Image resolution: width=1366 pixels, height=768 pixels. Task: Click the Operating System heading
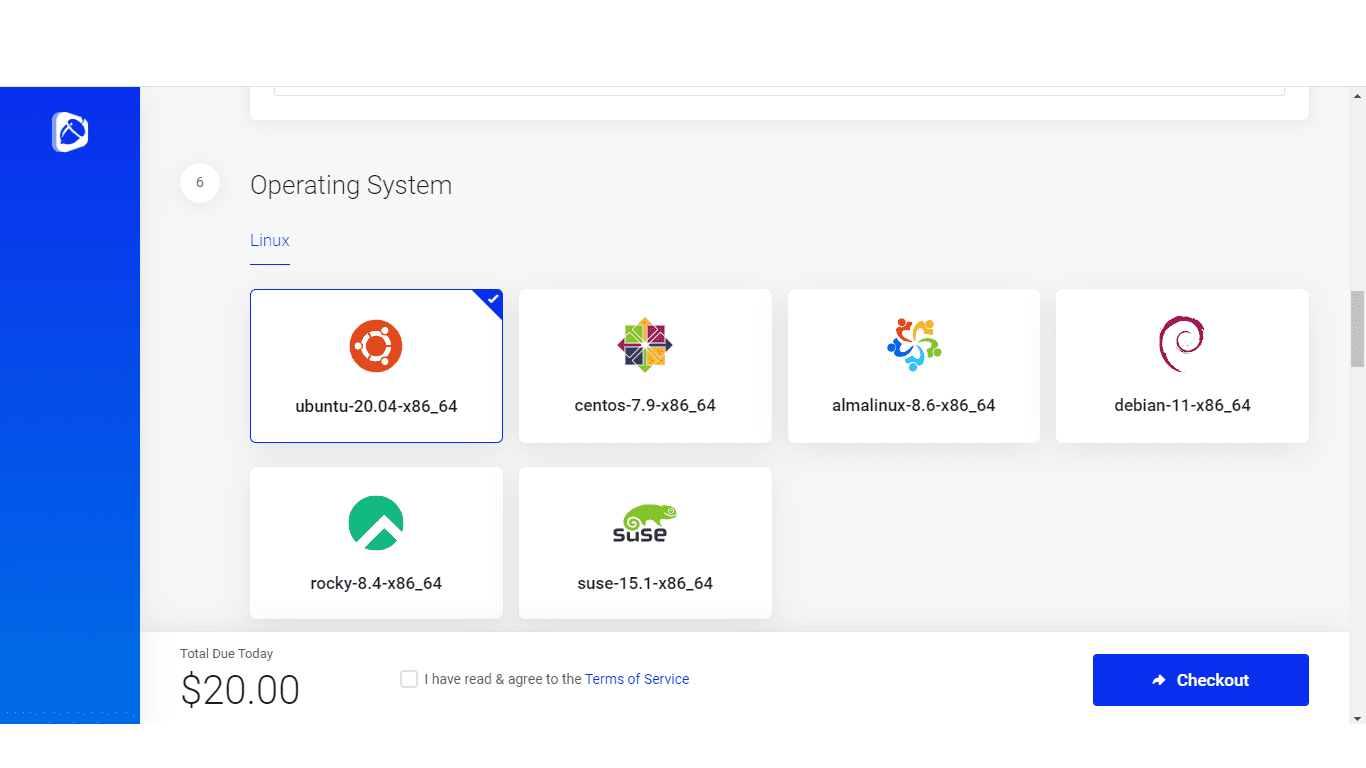click(351, 185)
